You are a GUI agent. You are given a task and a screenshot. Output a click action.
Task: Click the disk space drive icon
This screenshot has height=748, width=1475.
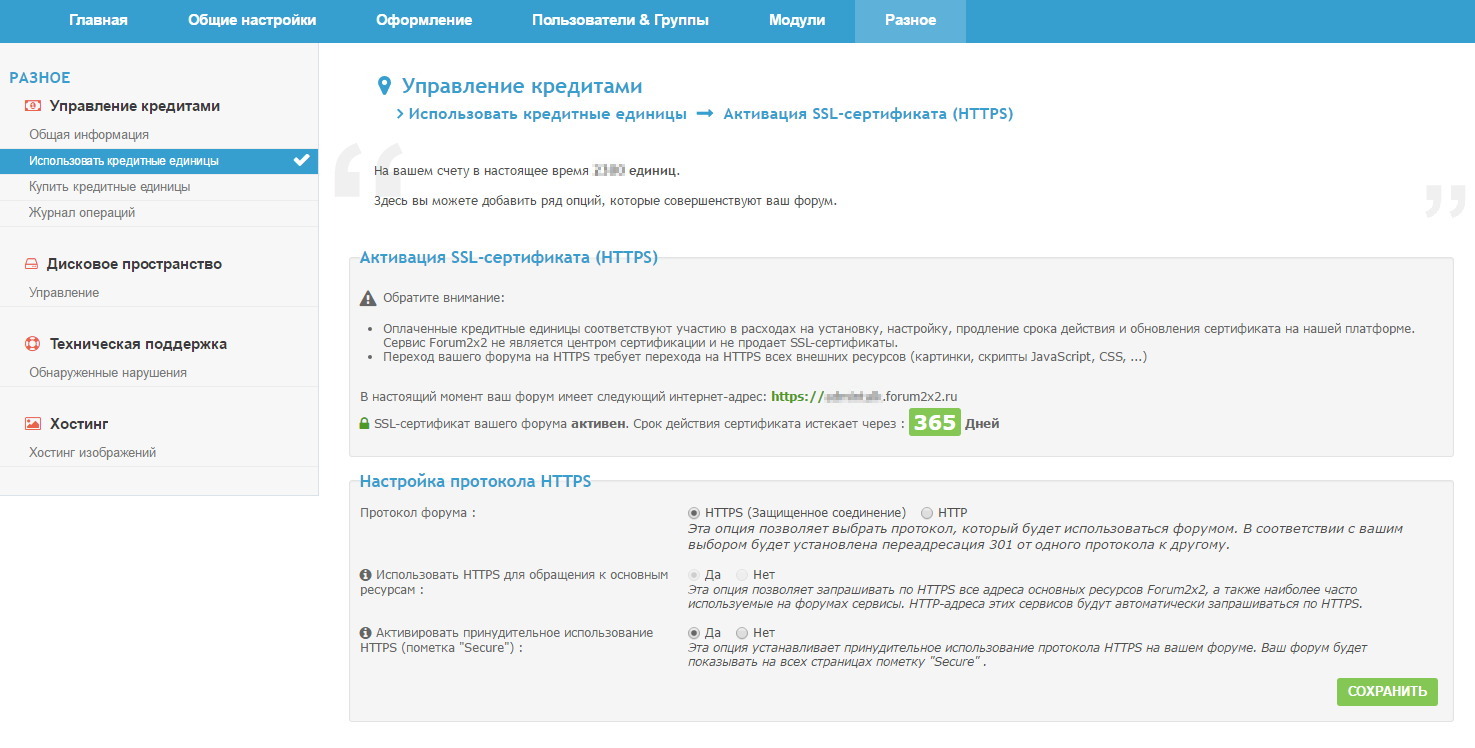[31, 264]
